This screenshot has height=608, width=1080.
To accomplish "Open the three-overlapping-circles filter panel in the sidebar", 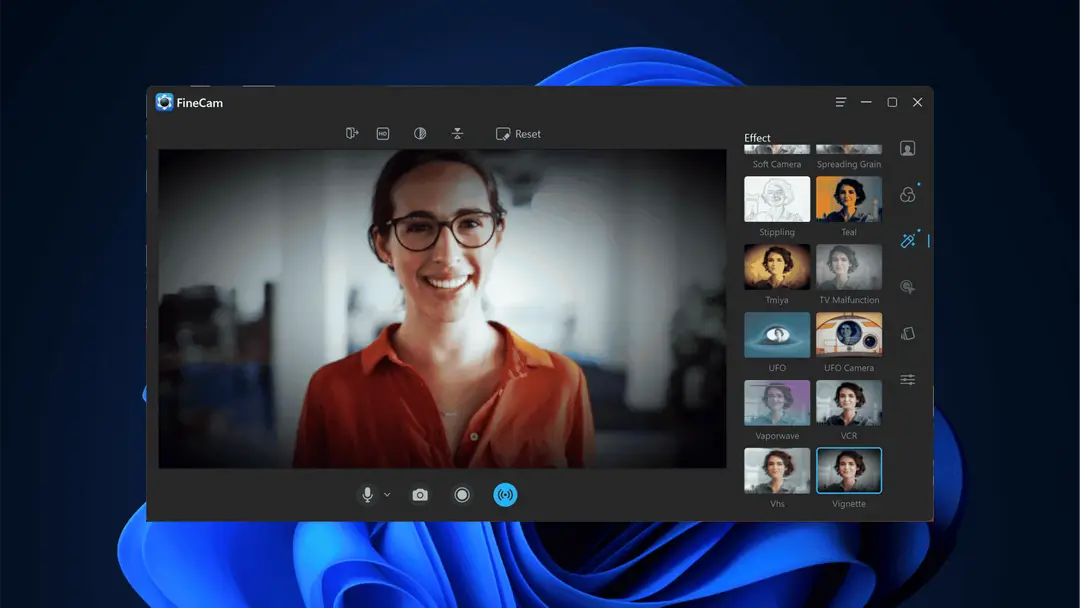I will (x=908, y=195).
